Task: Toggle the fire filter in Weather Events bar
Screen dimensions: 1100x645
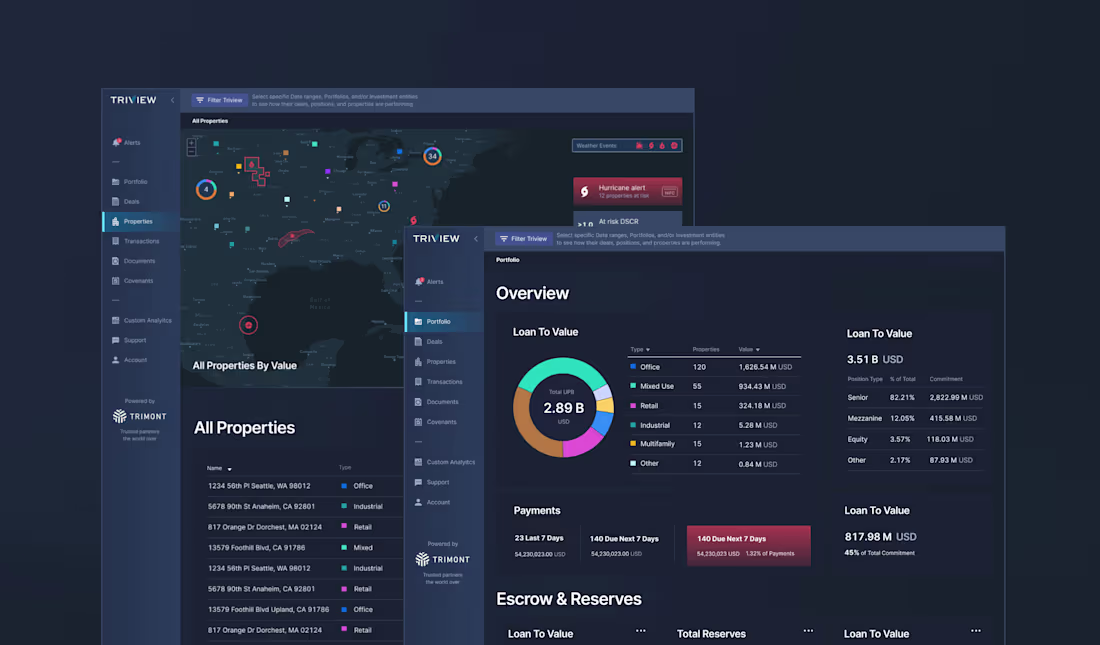Action: click(x=640, y=146)
